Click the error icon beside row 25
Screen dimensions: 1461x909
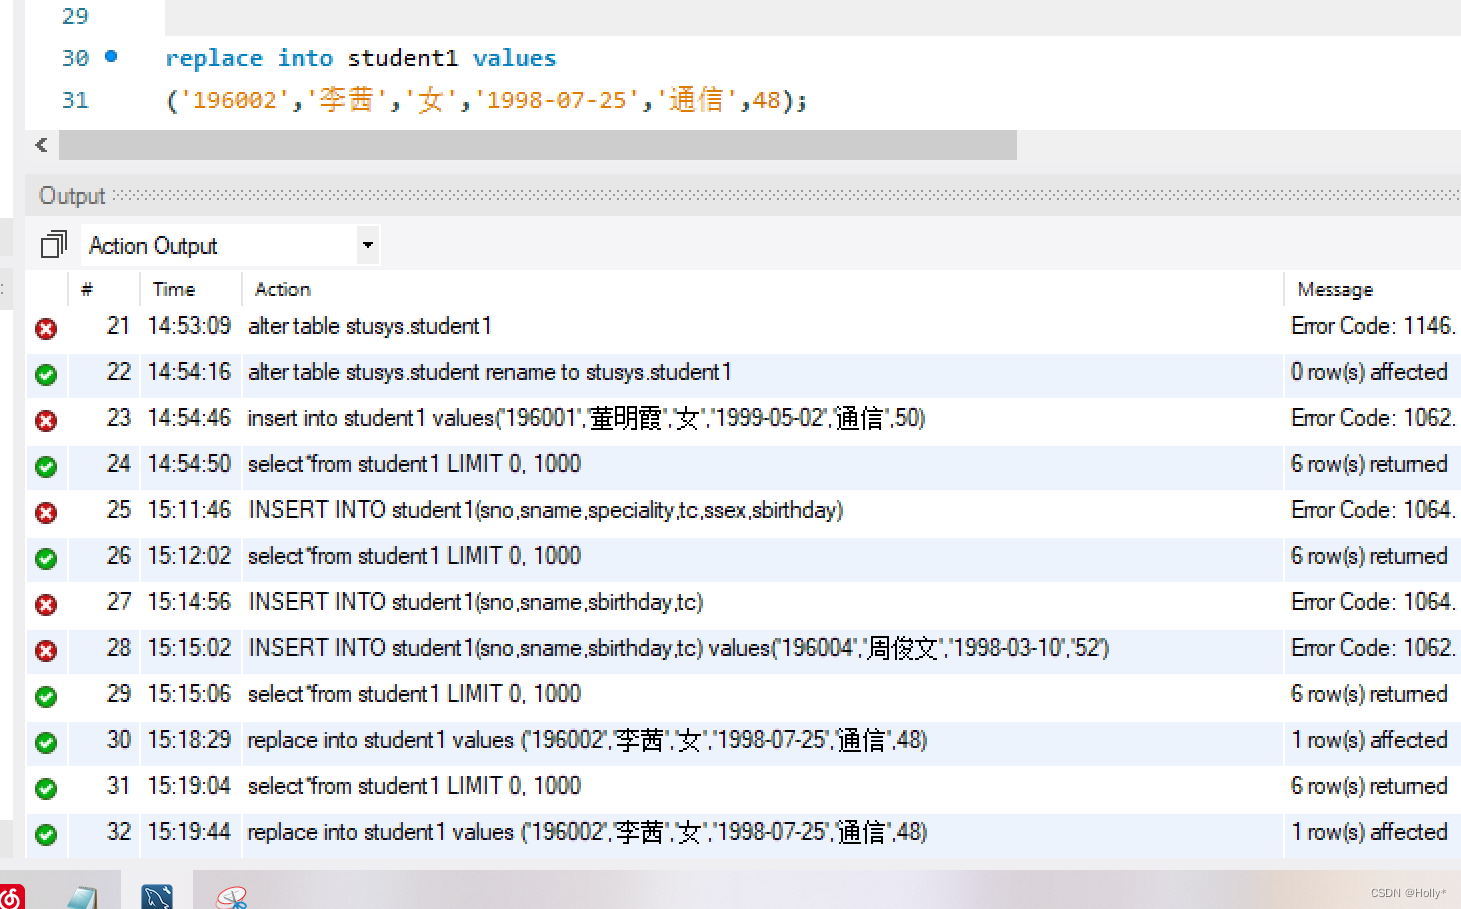click(x=46, y=513)
